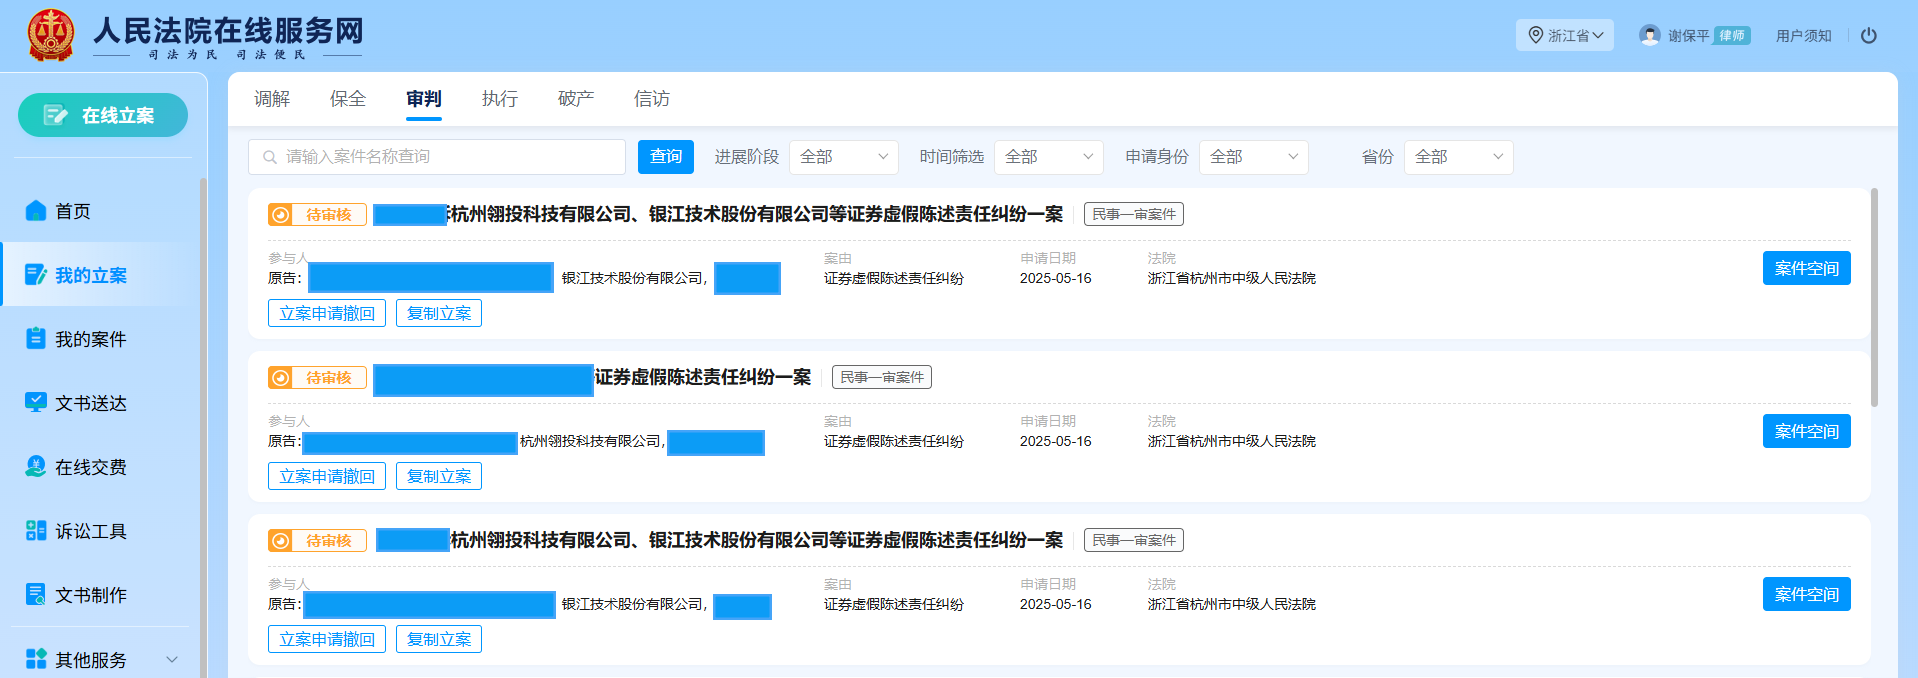1918x678 pixels.
Task: Open the 信访 tab
Action: click(652, 99)
